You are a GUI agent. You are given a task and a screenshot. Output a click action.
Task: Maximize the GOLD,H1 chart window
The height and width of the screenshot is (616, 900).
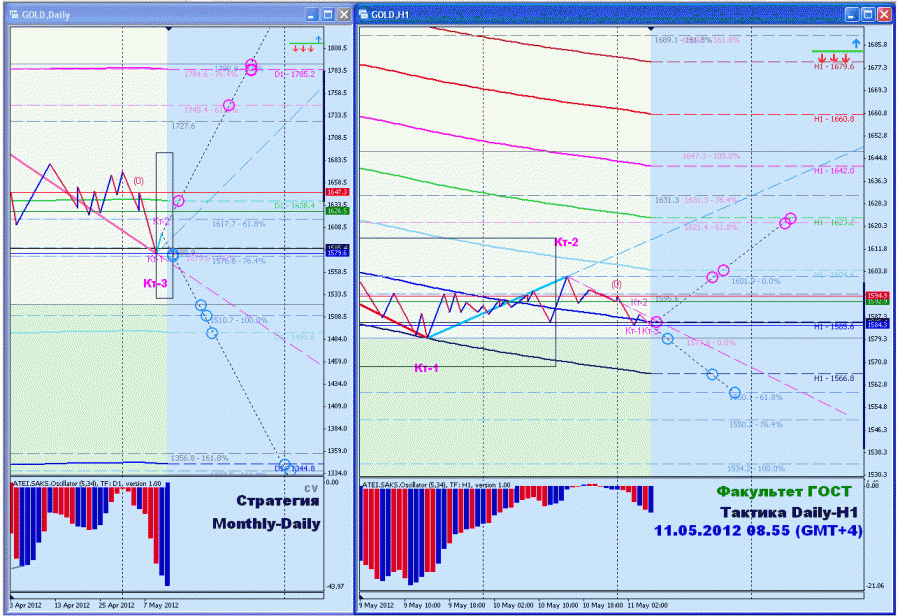point(868,15)
